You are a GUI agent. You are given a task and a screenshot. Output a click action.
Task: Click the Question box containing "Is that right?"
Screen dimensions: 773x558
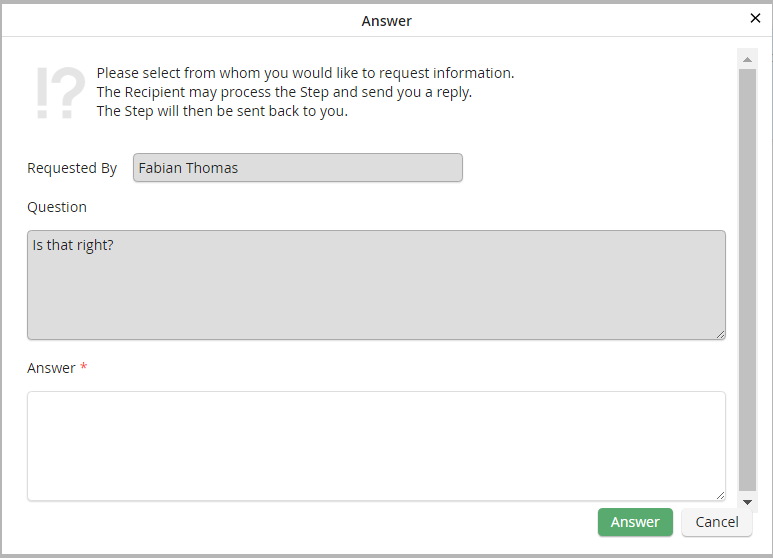(x=376, y=285)
